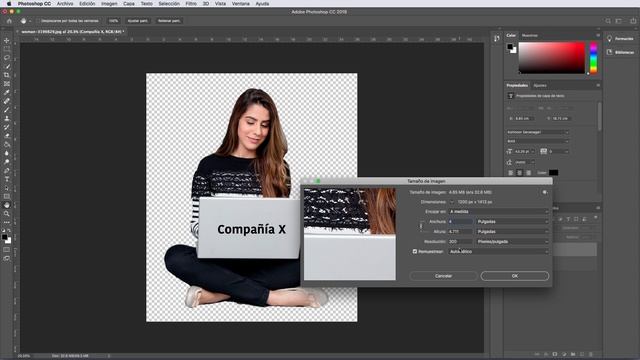The height and width of the screenshot is (360, 640).
Task: Open the font family dropdown in Propiedades
Action: pos(538,132)
